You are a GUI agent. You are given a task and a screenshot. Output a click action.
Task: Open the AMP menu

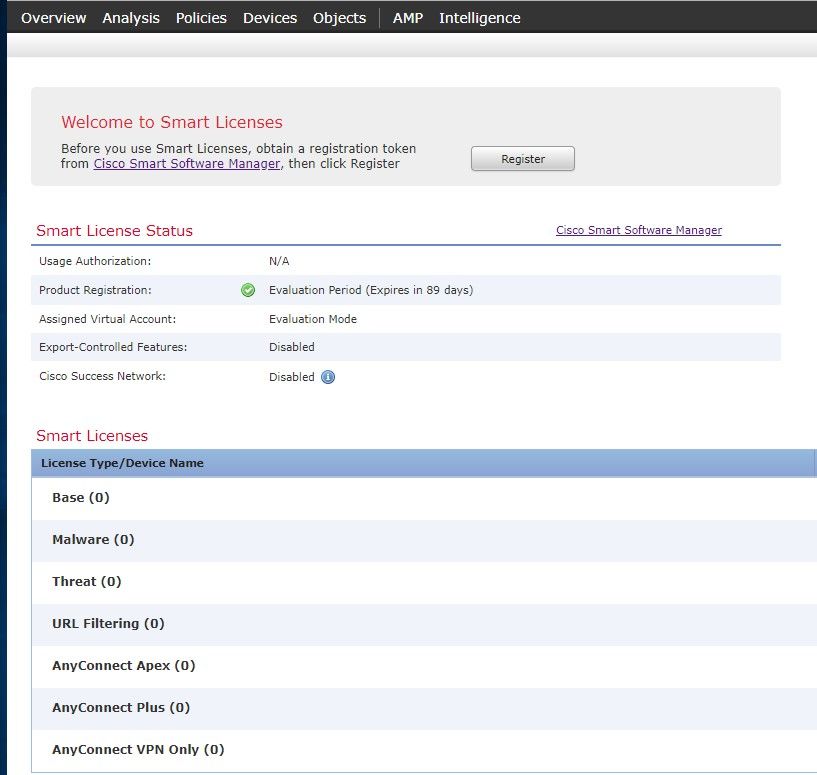click(407, 18)
